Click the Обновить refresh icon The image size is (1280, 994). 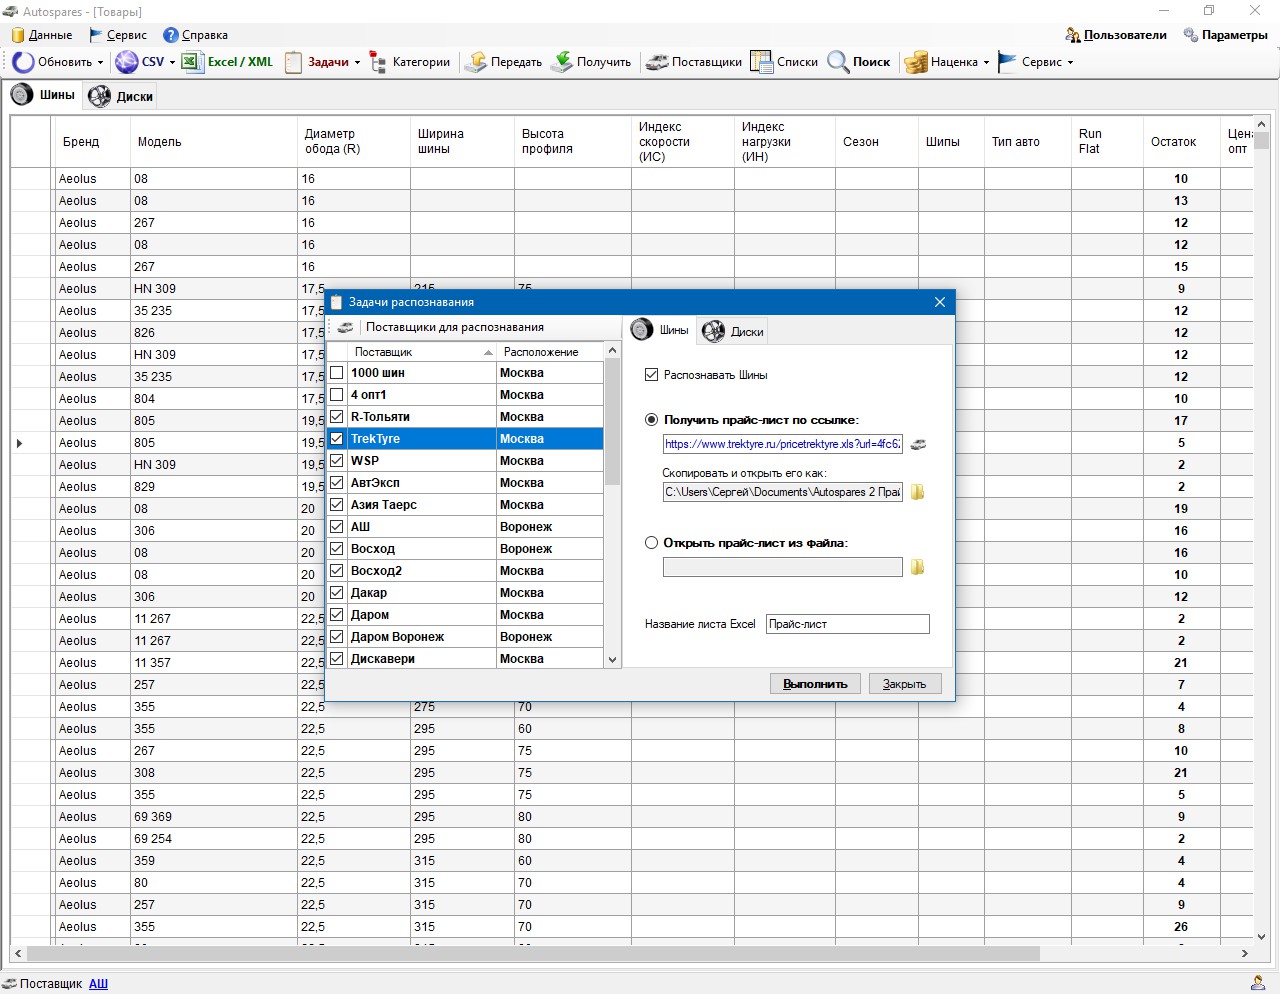pyautogui.click(x=23, y=62)
